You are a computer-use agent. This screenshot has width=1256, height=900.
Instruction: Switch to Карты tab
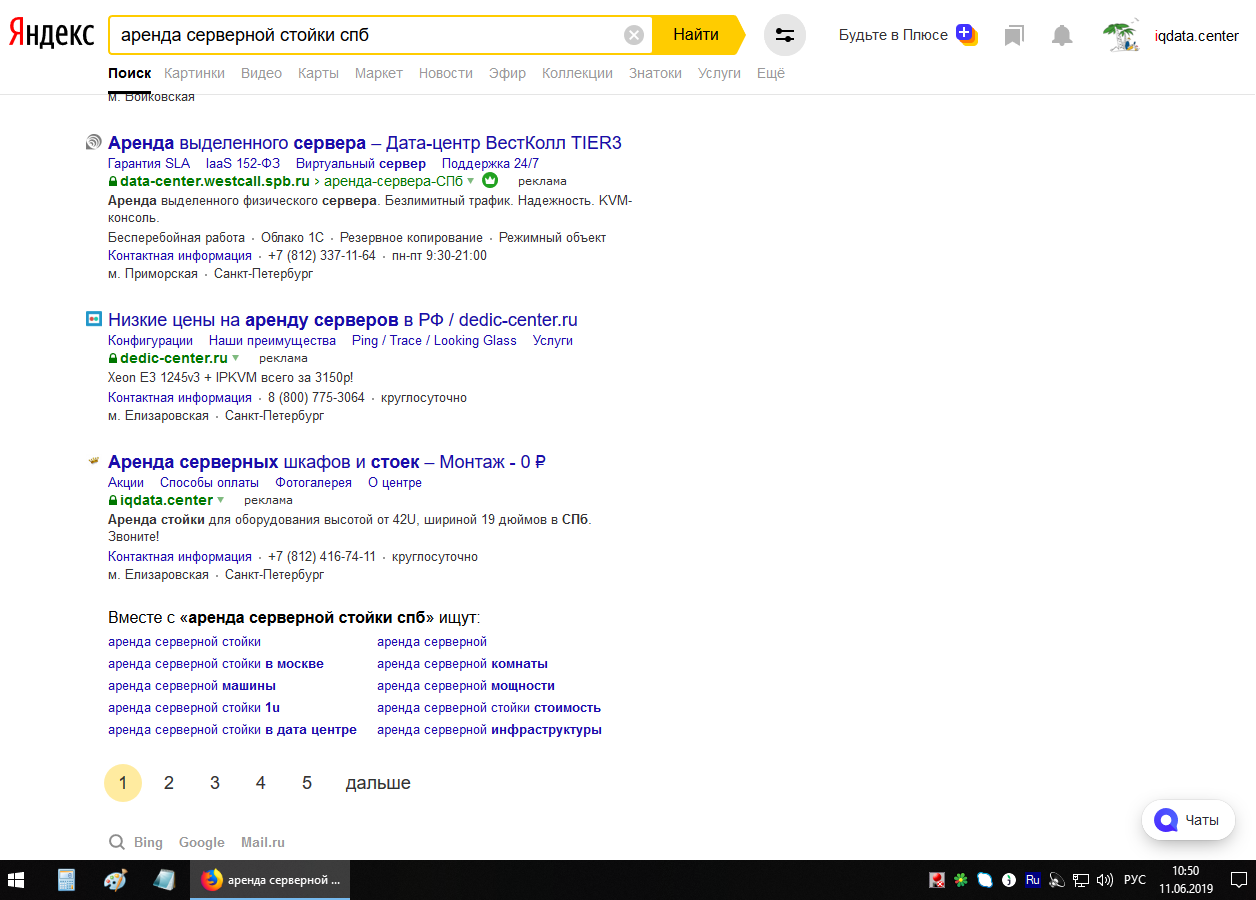[x=318, y=73]
